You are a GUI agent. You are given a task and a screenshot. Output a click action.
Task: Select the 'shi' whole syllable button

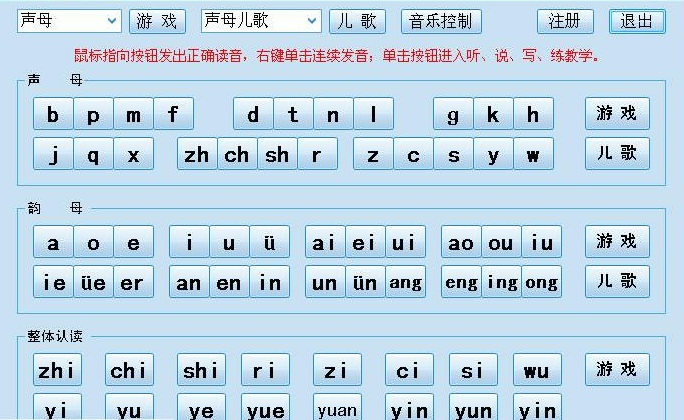[x=201, y=370]
